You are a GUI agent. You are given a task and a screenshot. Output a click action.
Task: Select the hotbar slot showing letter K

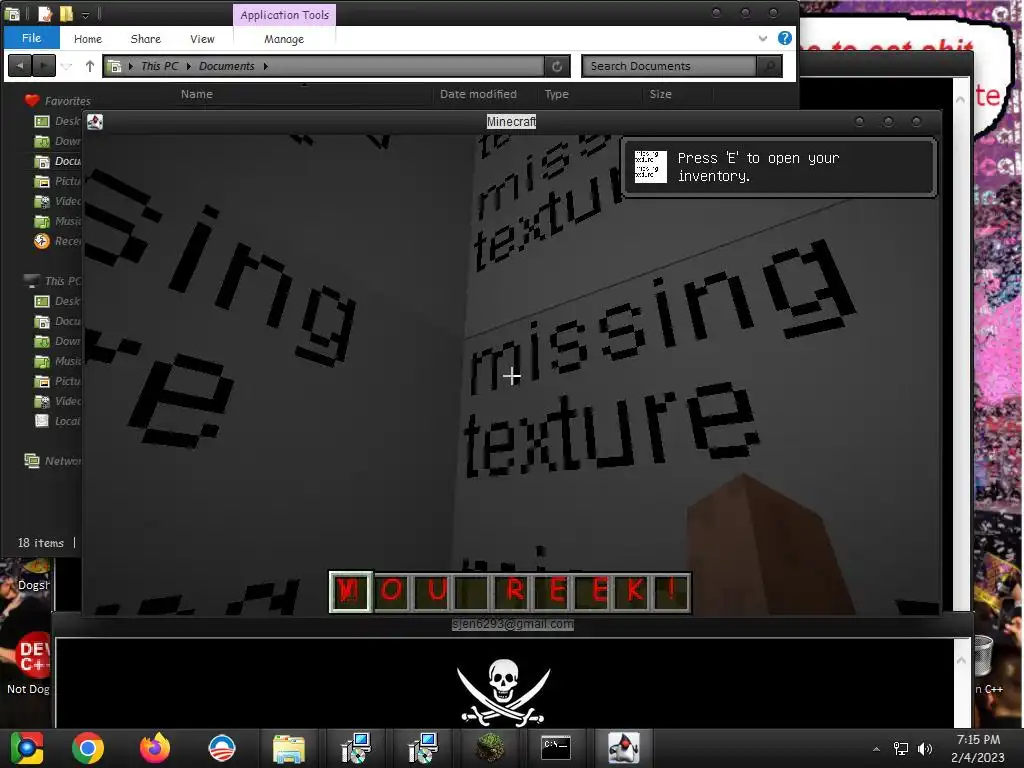coord(633,592)
